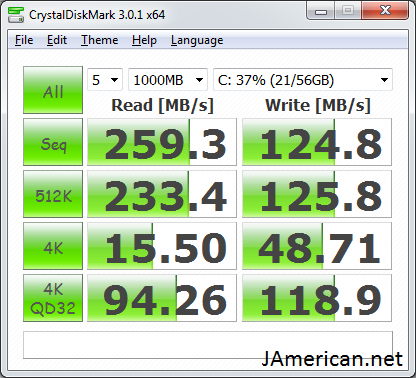This screenshot has width=416, height=378.
Task: Click the 4K read result 15.50
Action: click(x=162, y=246)
